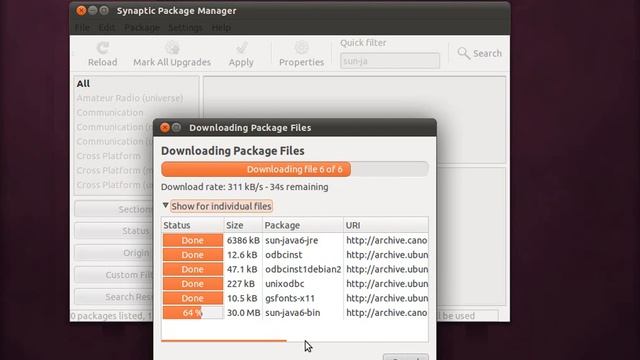Select the sun-java6-bin package row
The width and height of the screenshot is (640, 360).
(295, 313)
